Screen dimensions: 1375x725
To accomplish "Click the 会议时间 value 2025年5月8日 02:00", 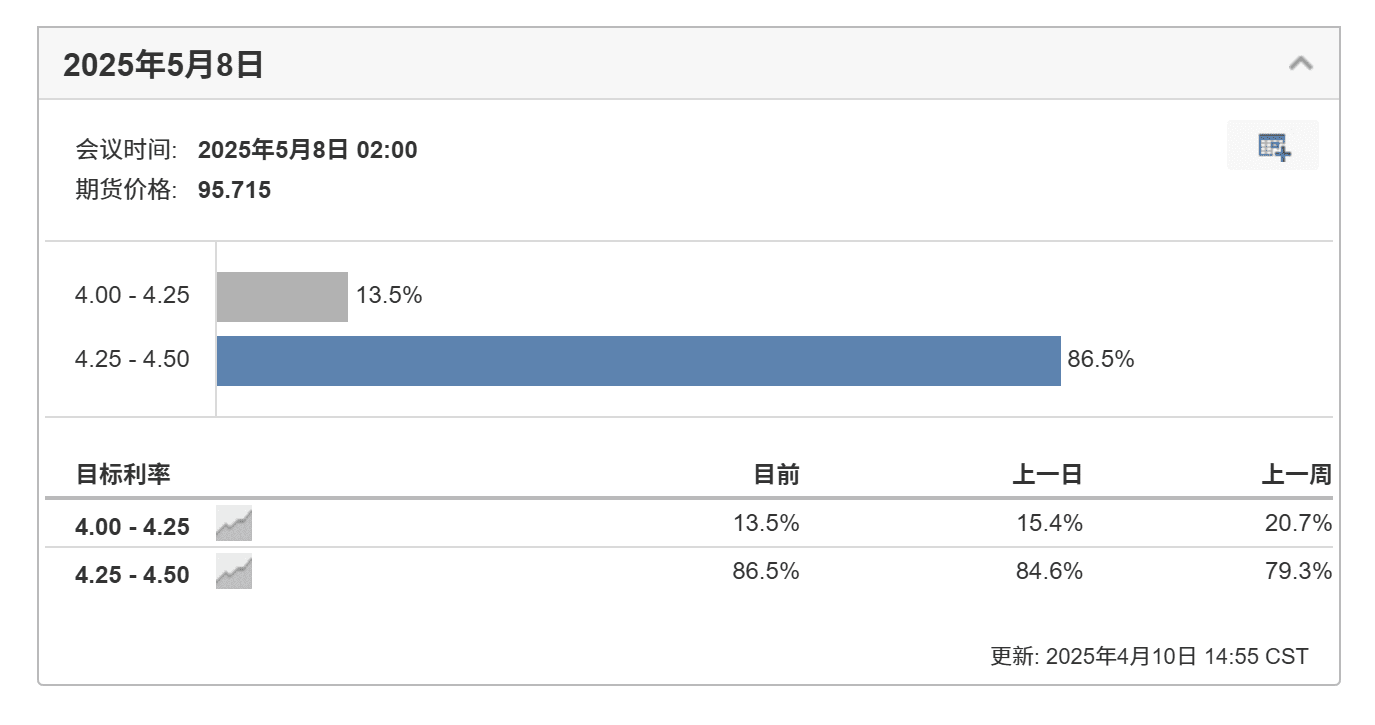I will (x=308, y=150).
